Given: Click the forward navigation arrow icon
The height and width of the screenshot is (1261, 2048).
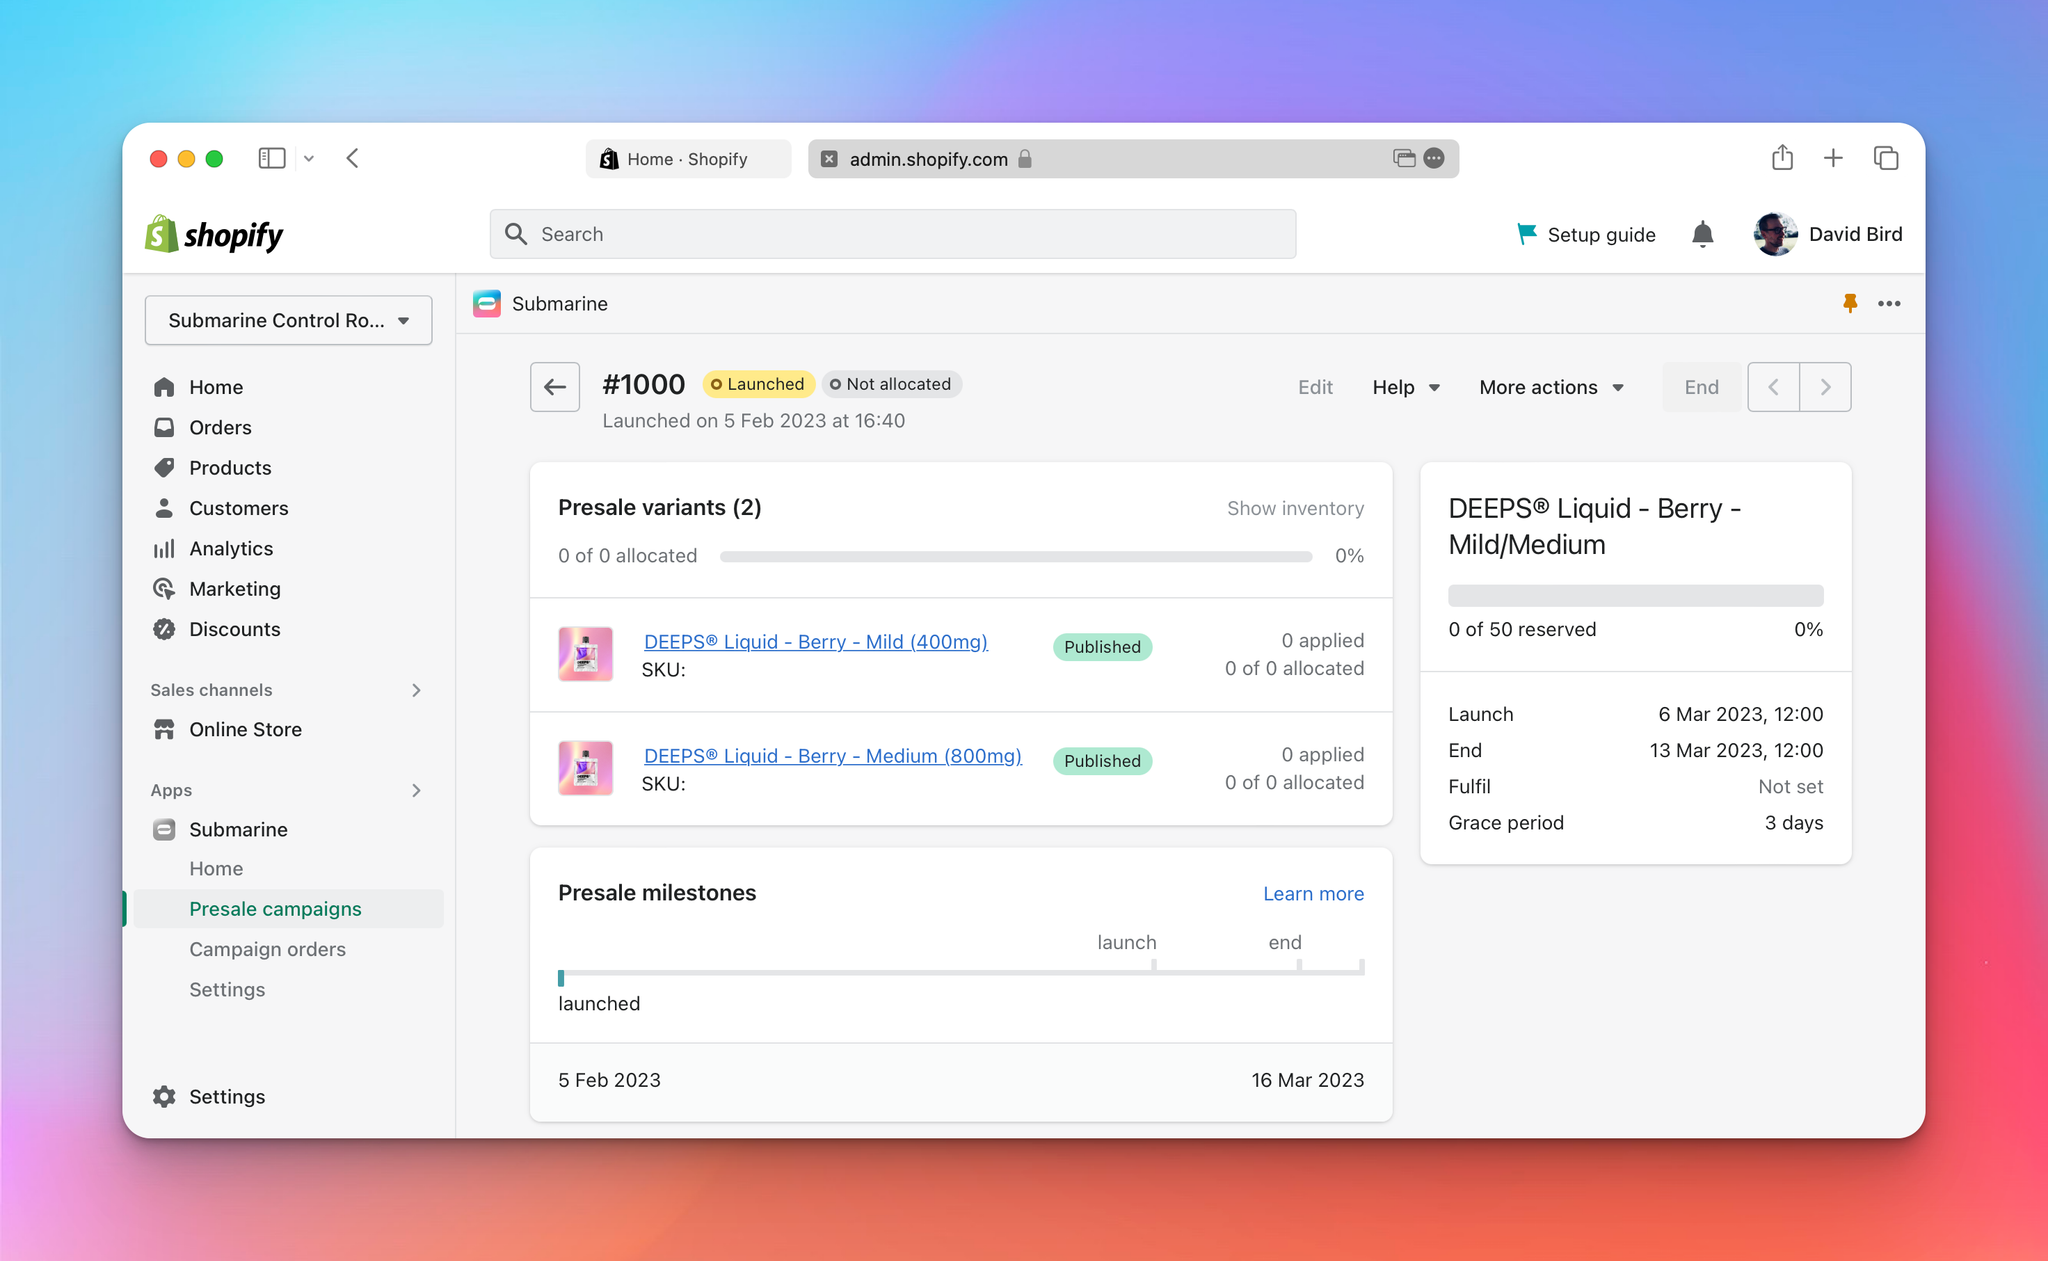Looking at the screenshot, I should (x=1824, y=385).
